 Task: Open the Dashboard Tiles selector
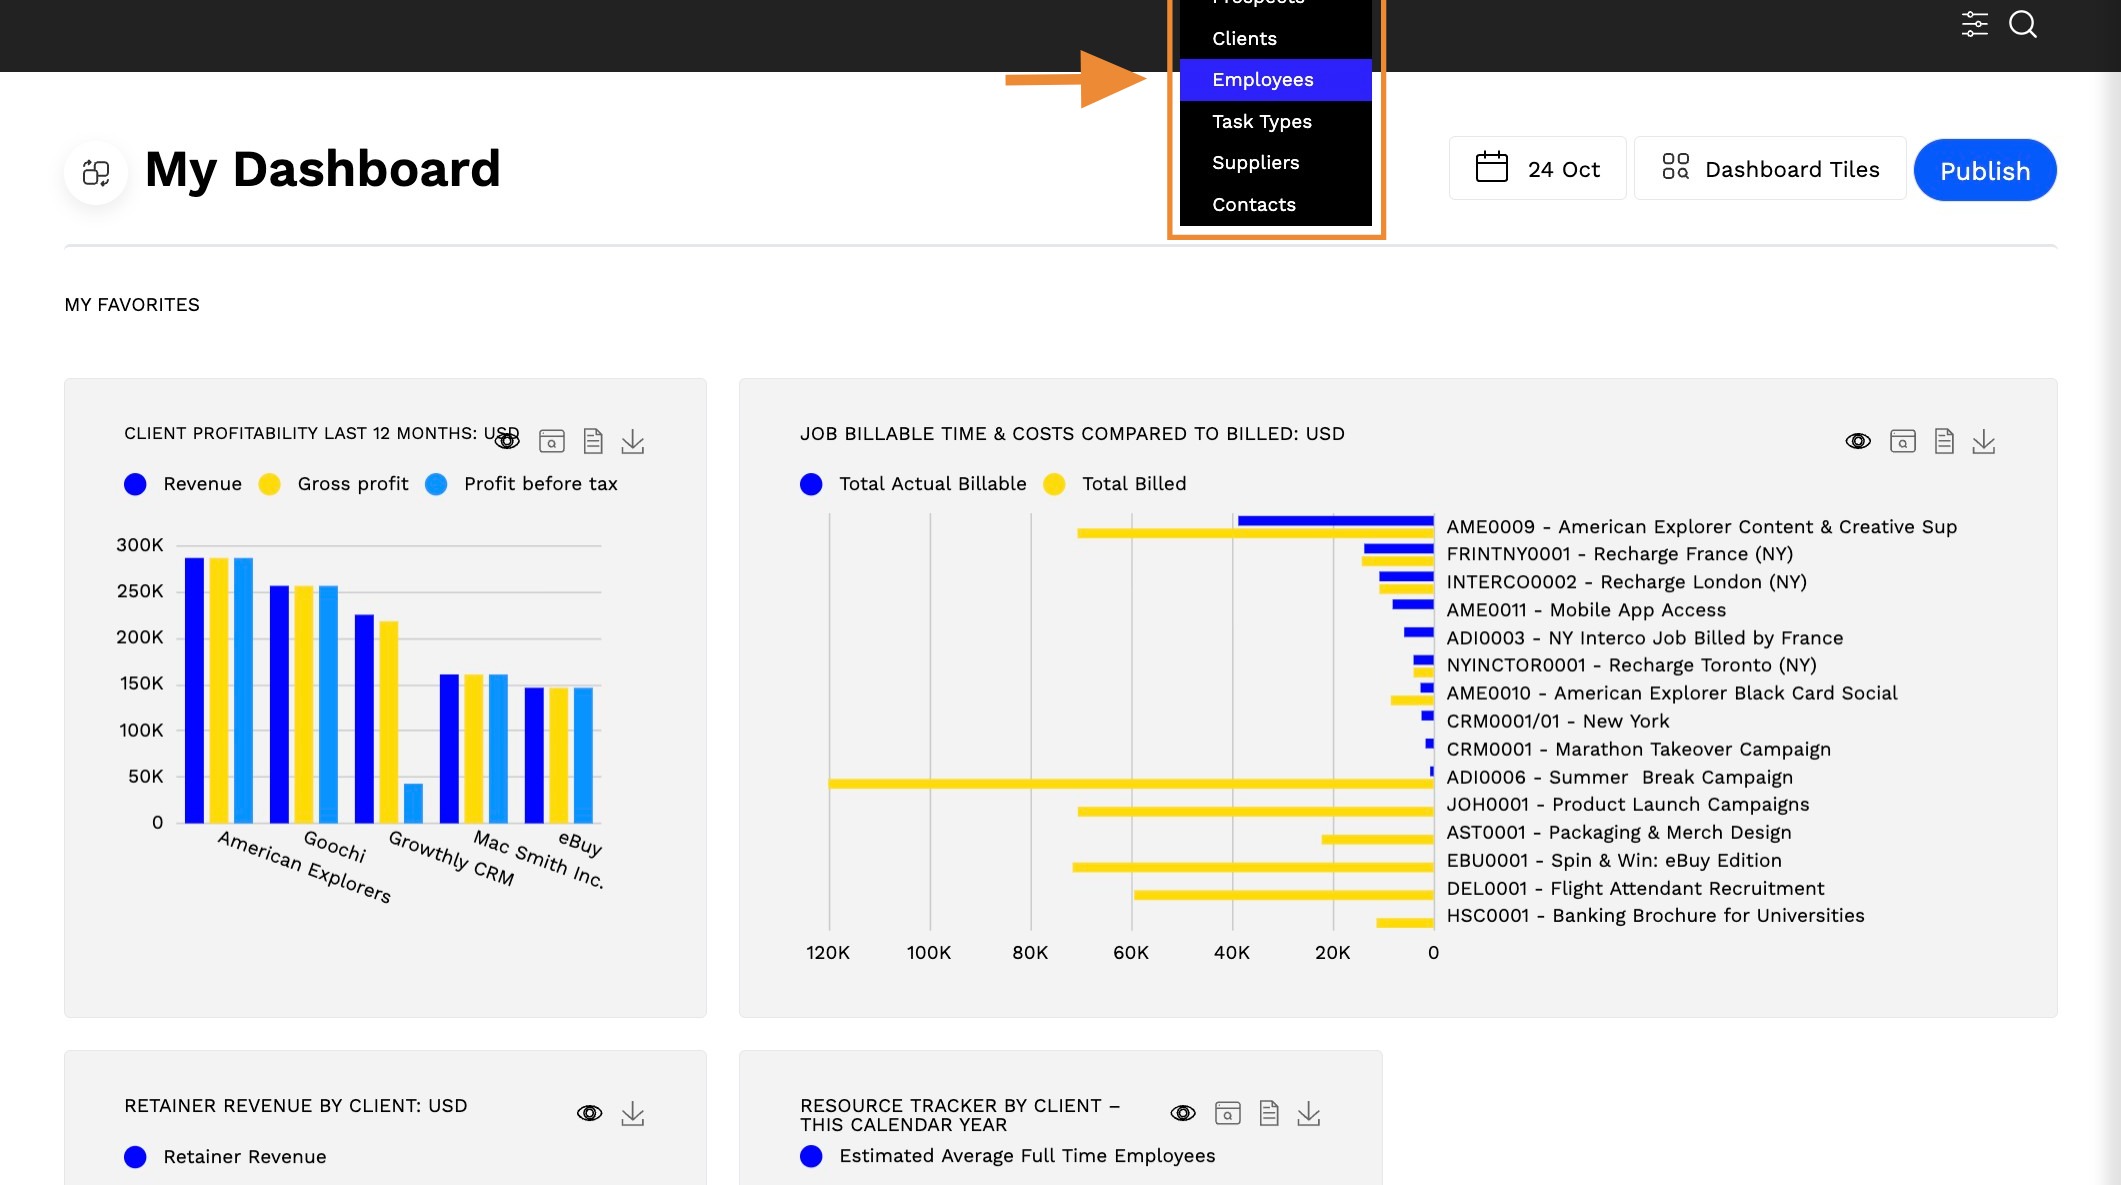point(1770,168)
